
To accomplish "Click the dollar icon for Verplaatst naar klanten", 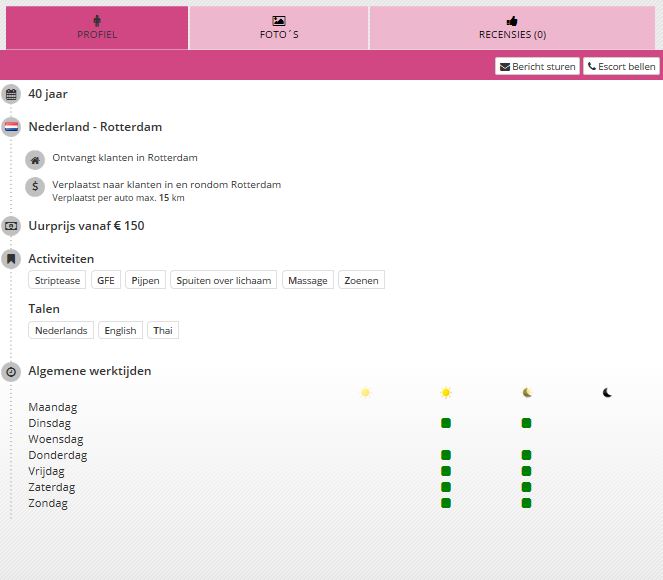I will tap(35, 186).
